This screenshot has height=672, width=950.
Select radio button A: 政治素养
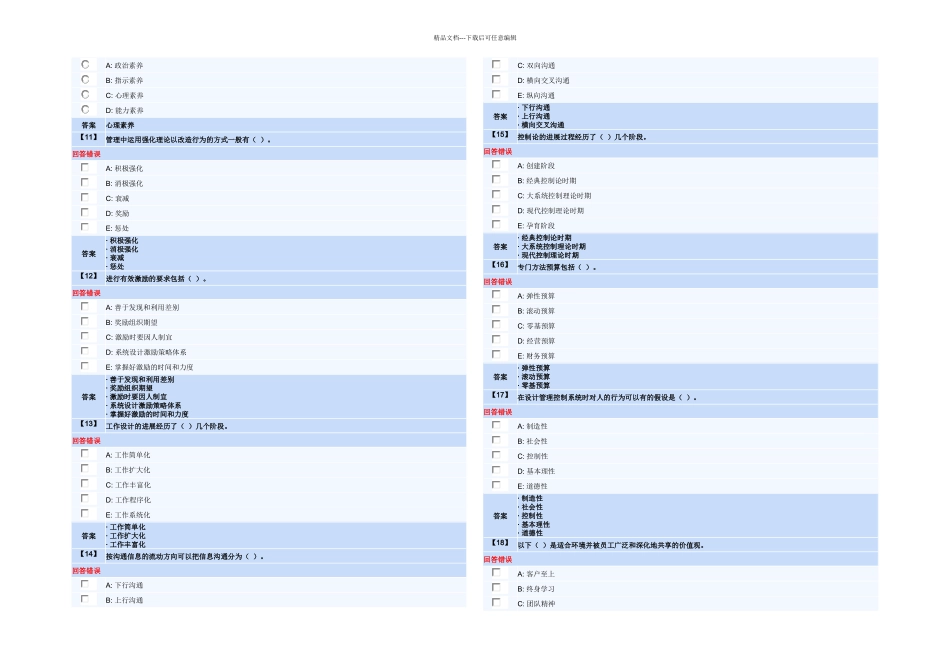click(x=85, y=64)
